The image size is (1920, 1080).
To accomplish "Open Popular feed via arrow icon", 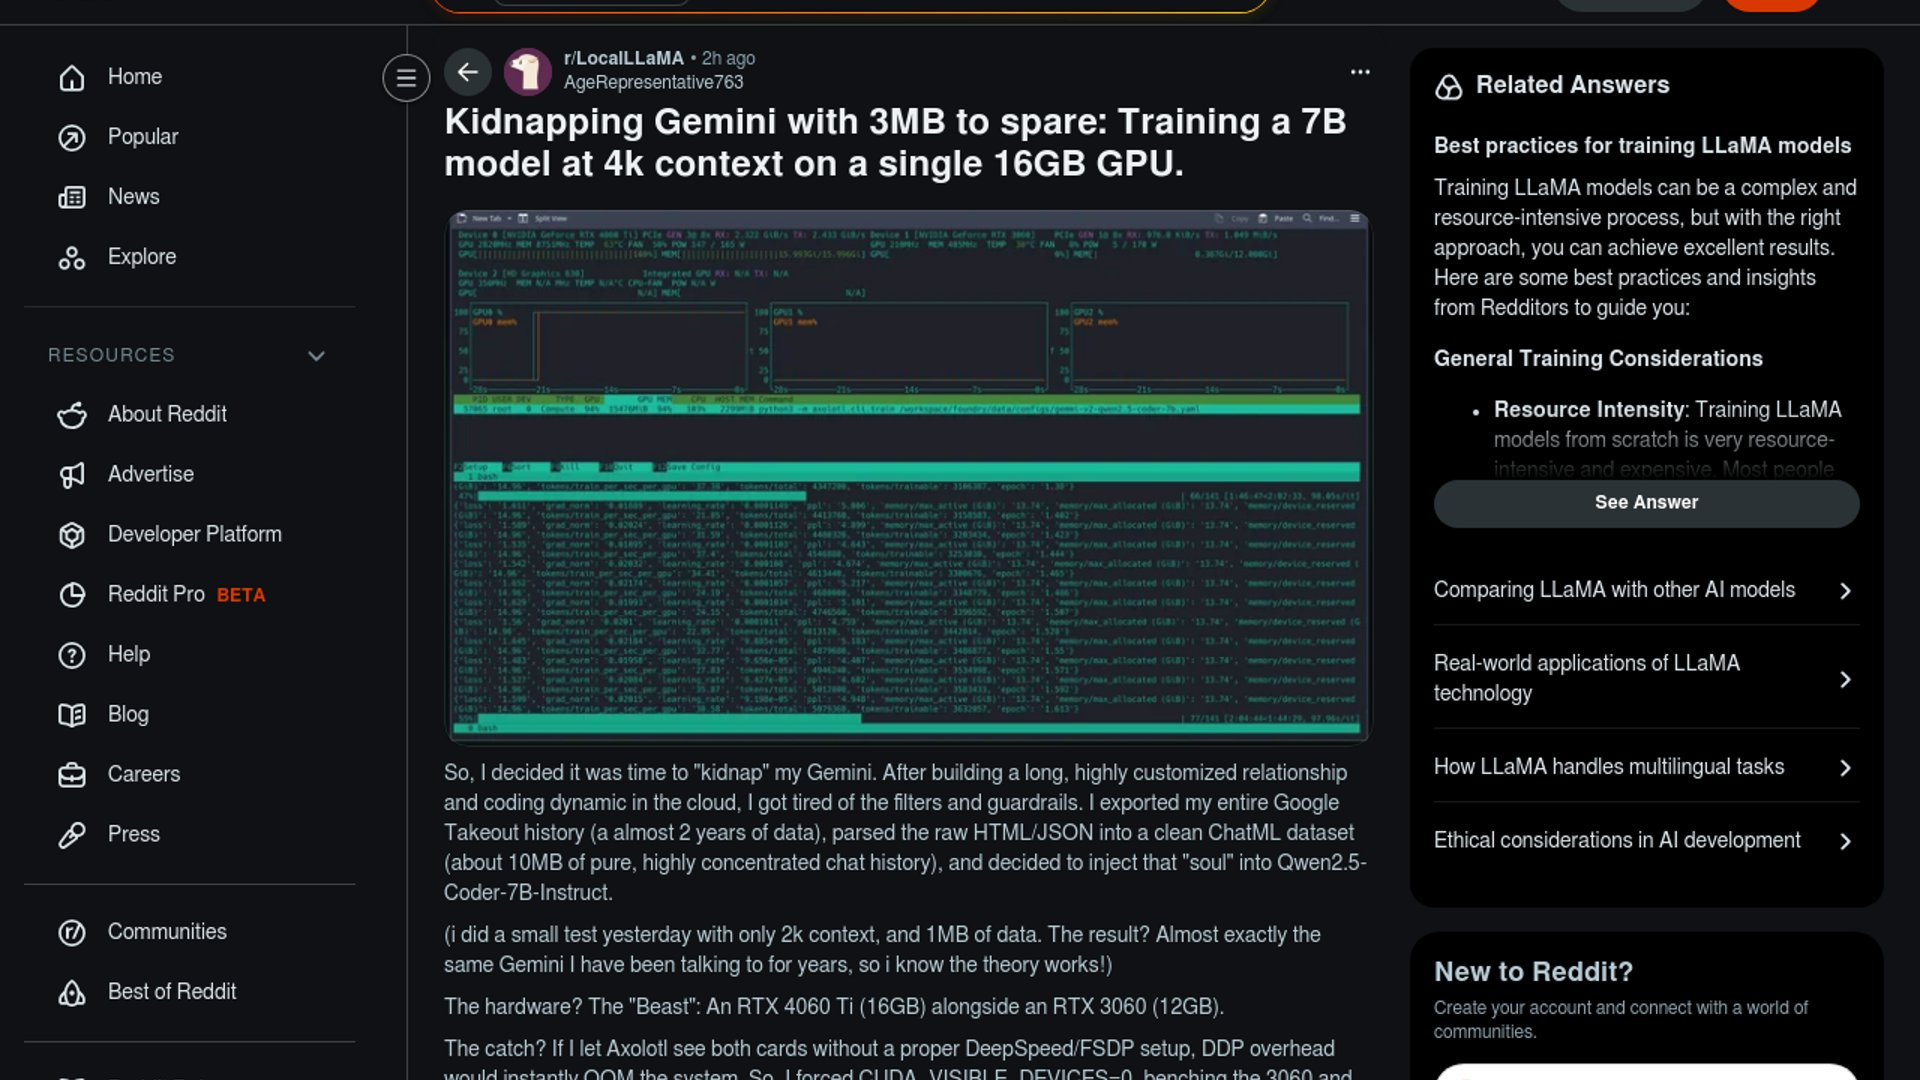I will click(x=72, y=137).
